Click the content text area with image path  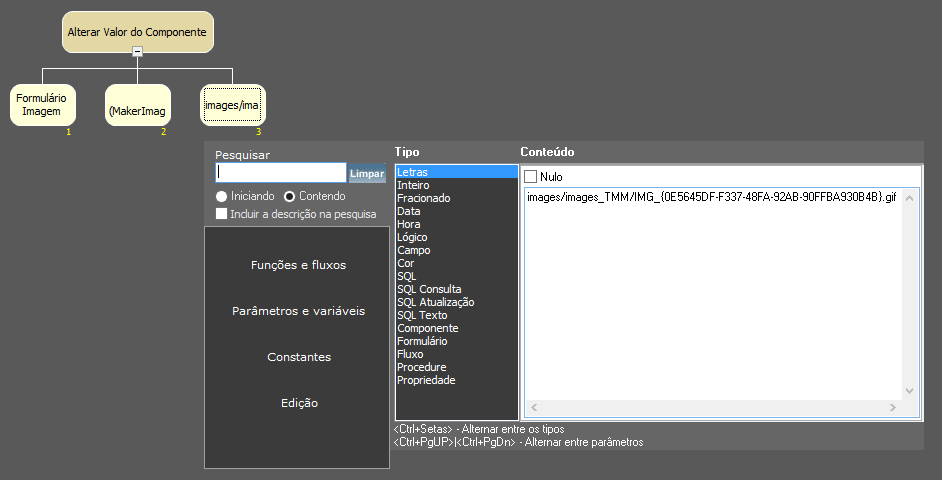pyautogui.click(x=711, y=290)
